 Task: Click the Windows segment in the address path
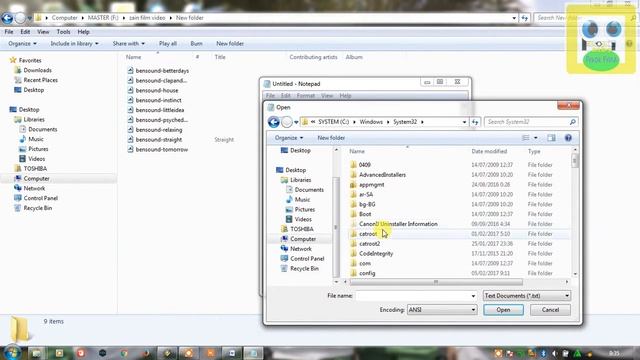click(x=371, y=122)
